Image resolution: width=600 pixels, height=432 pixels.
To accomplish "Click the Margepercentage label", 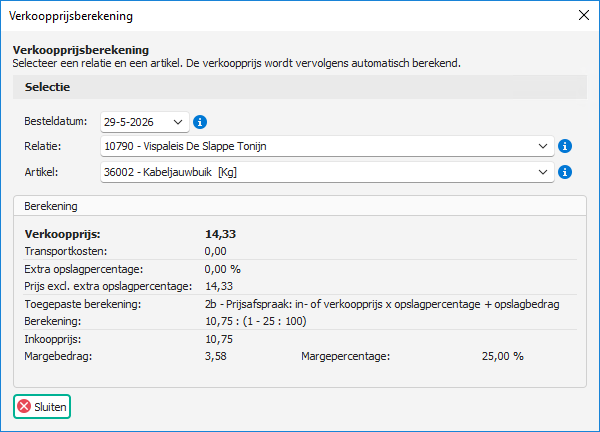I will tap(346, 356).
